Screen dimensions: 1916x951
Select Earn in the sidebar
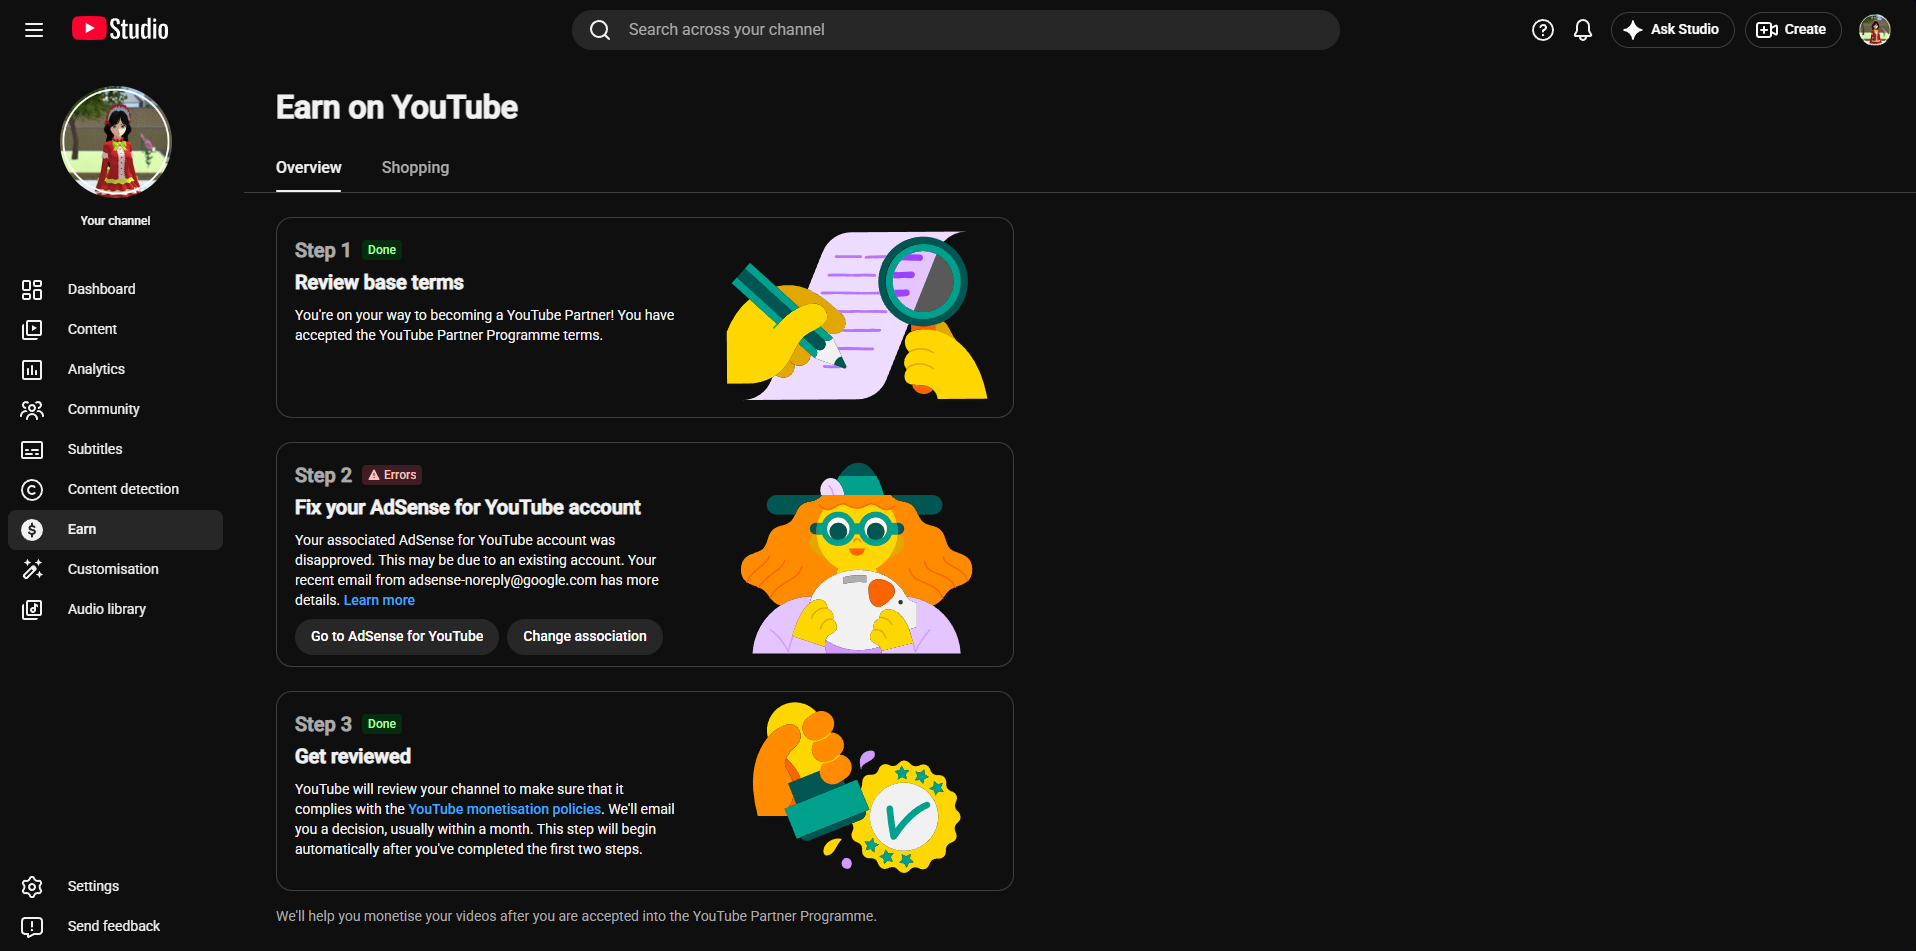click(115, 530)
